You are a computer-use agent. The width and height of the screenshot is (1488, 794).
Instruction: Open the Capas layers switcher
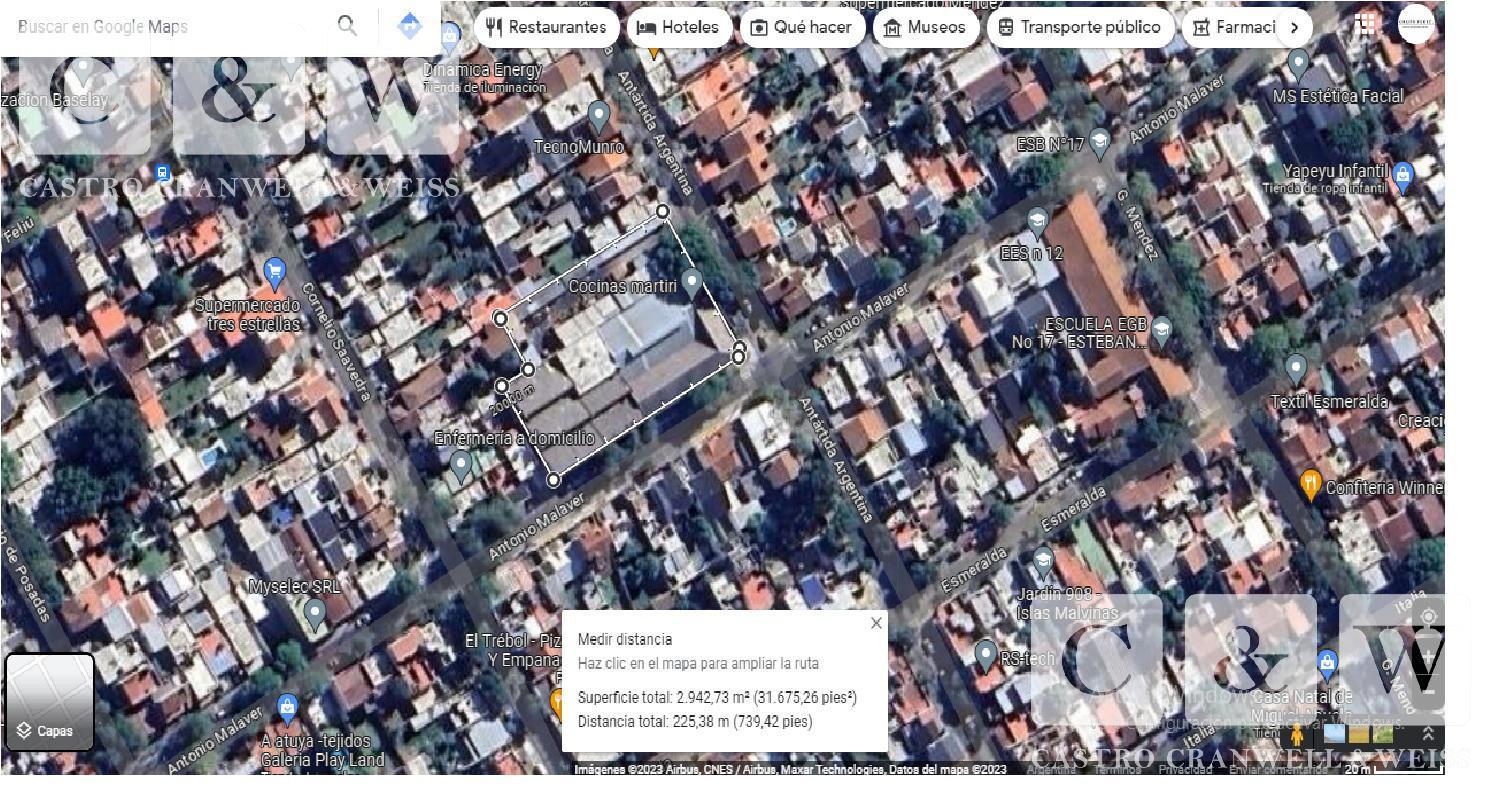[50, 702]
